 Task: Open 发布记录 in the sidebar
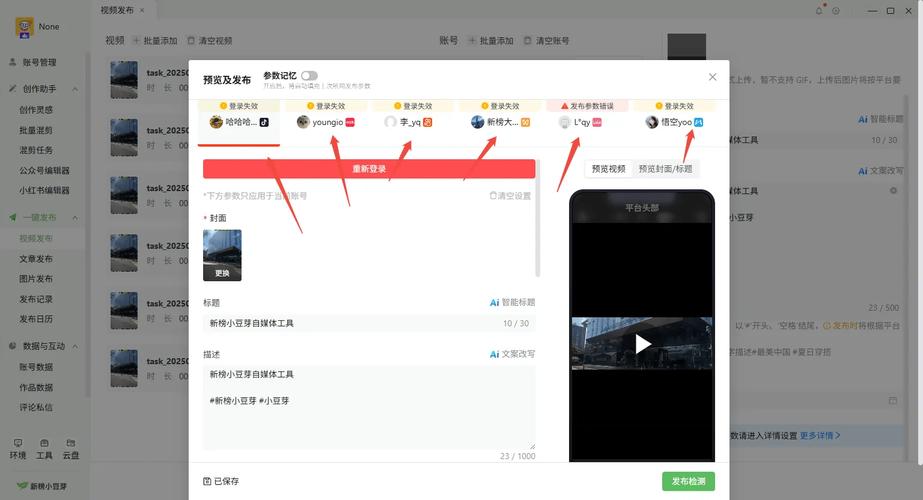(x=36, y=299)
